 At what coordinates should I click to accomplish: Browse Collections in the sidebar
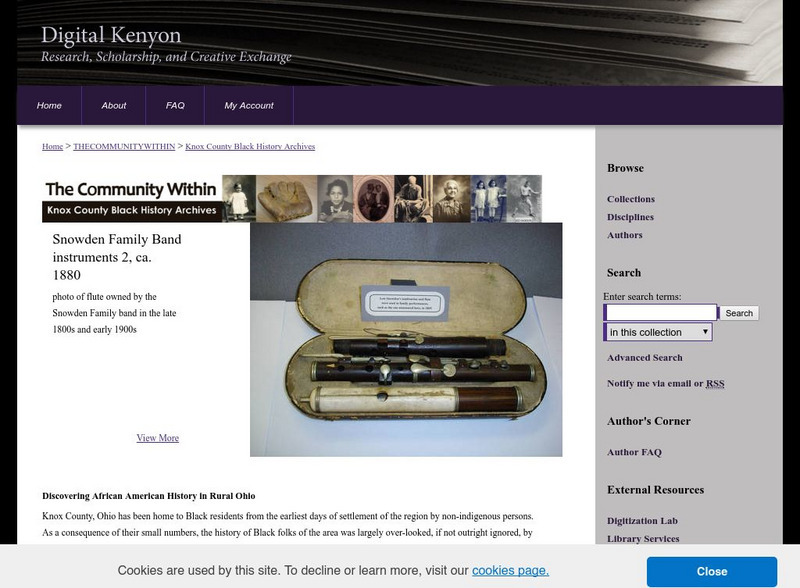631,199
